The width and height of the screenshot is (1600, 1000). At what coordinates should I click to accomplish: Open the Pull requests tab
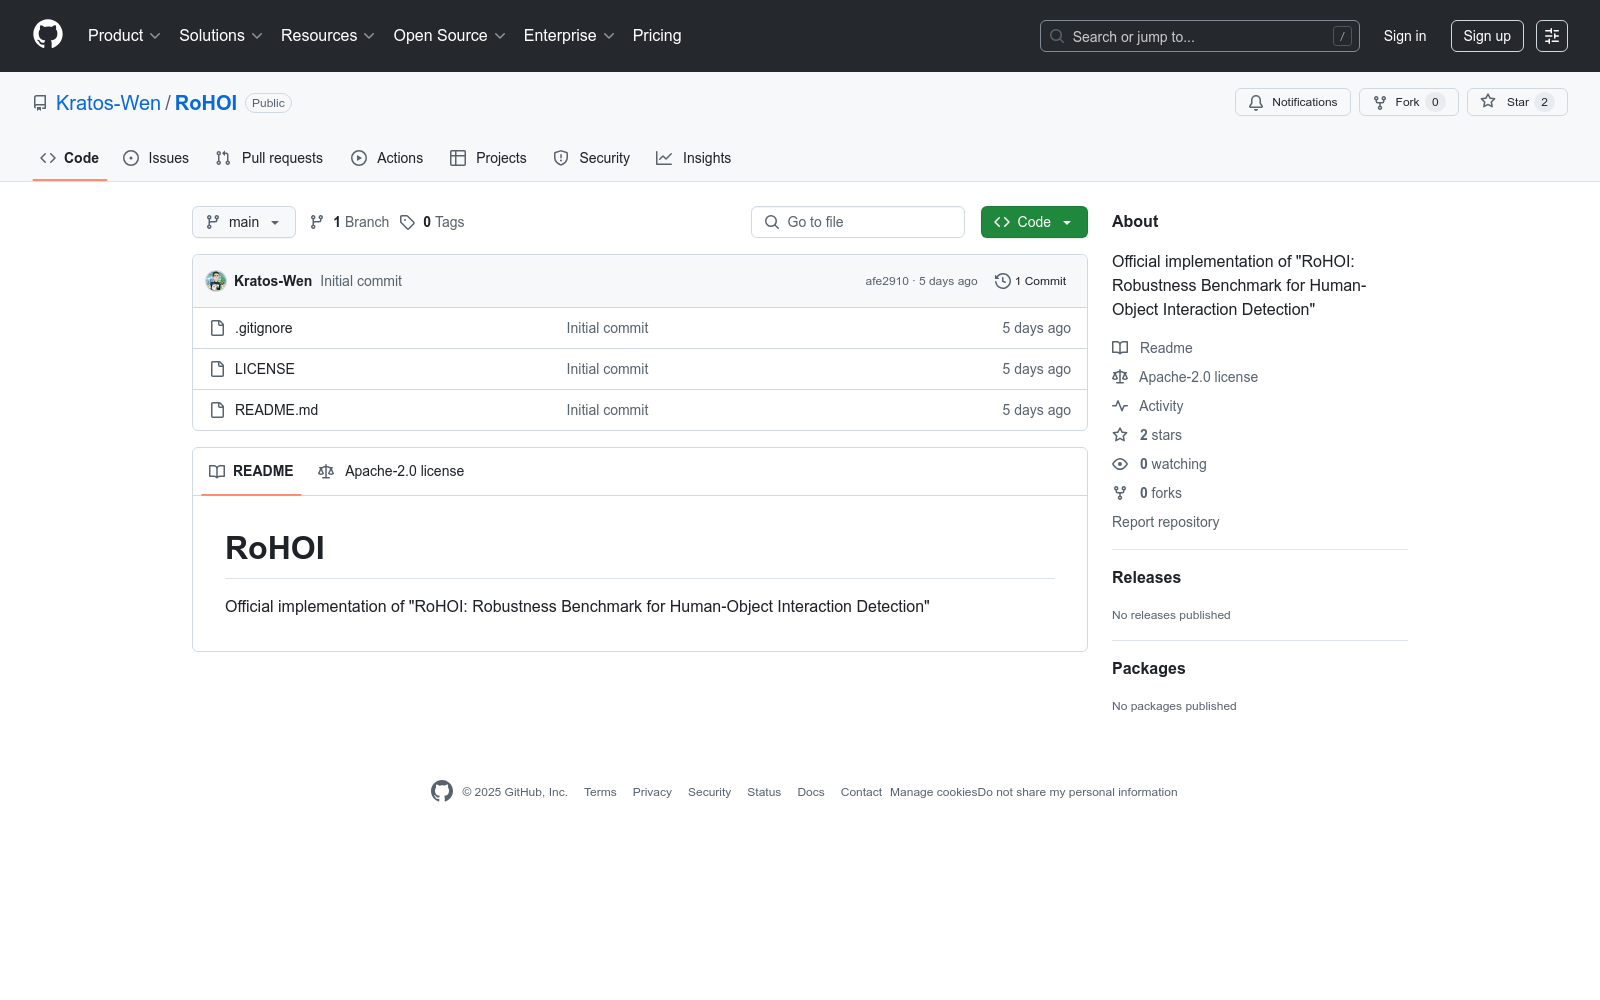269,158
